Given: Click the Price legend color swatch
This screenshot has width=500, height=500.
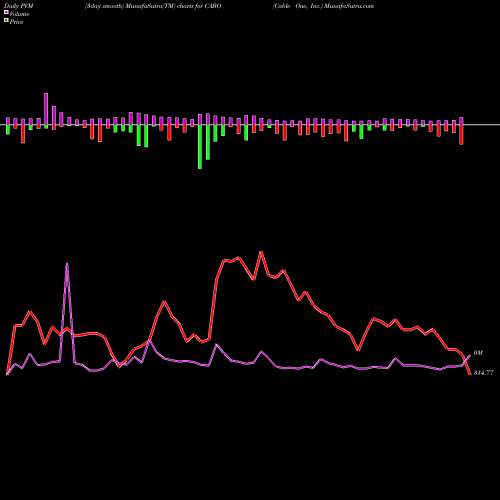Looking at the screenshot, I should coord(6,20).
